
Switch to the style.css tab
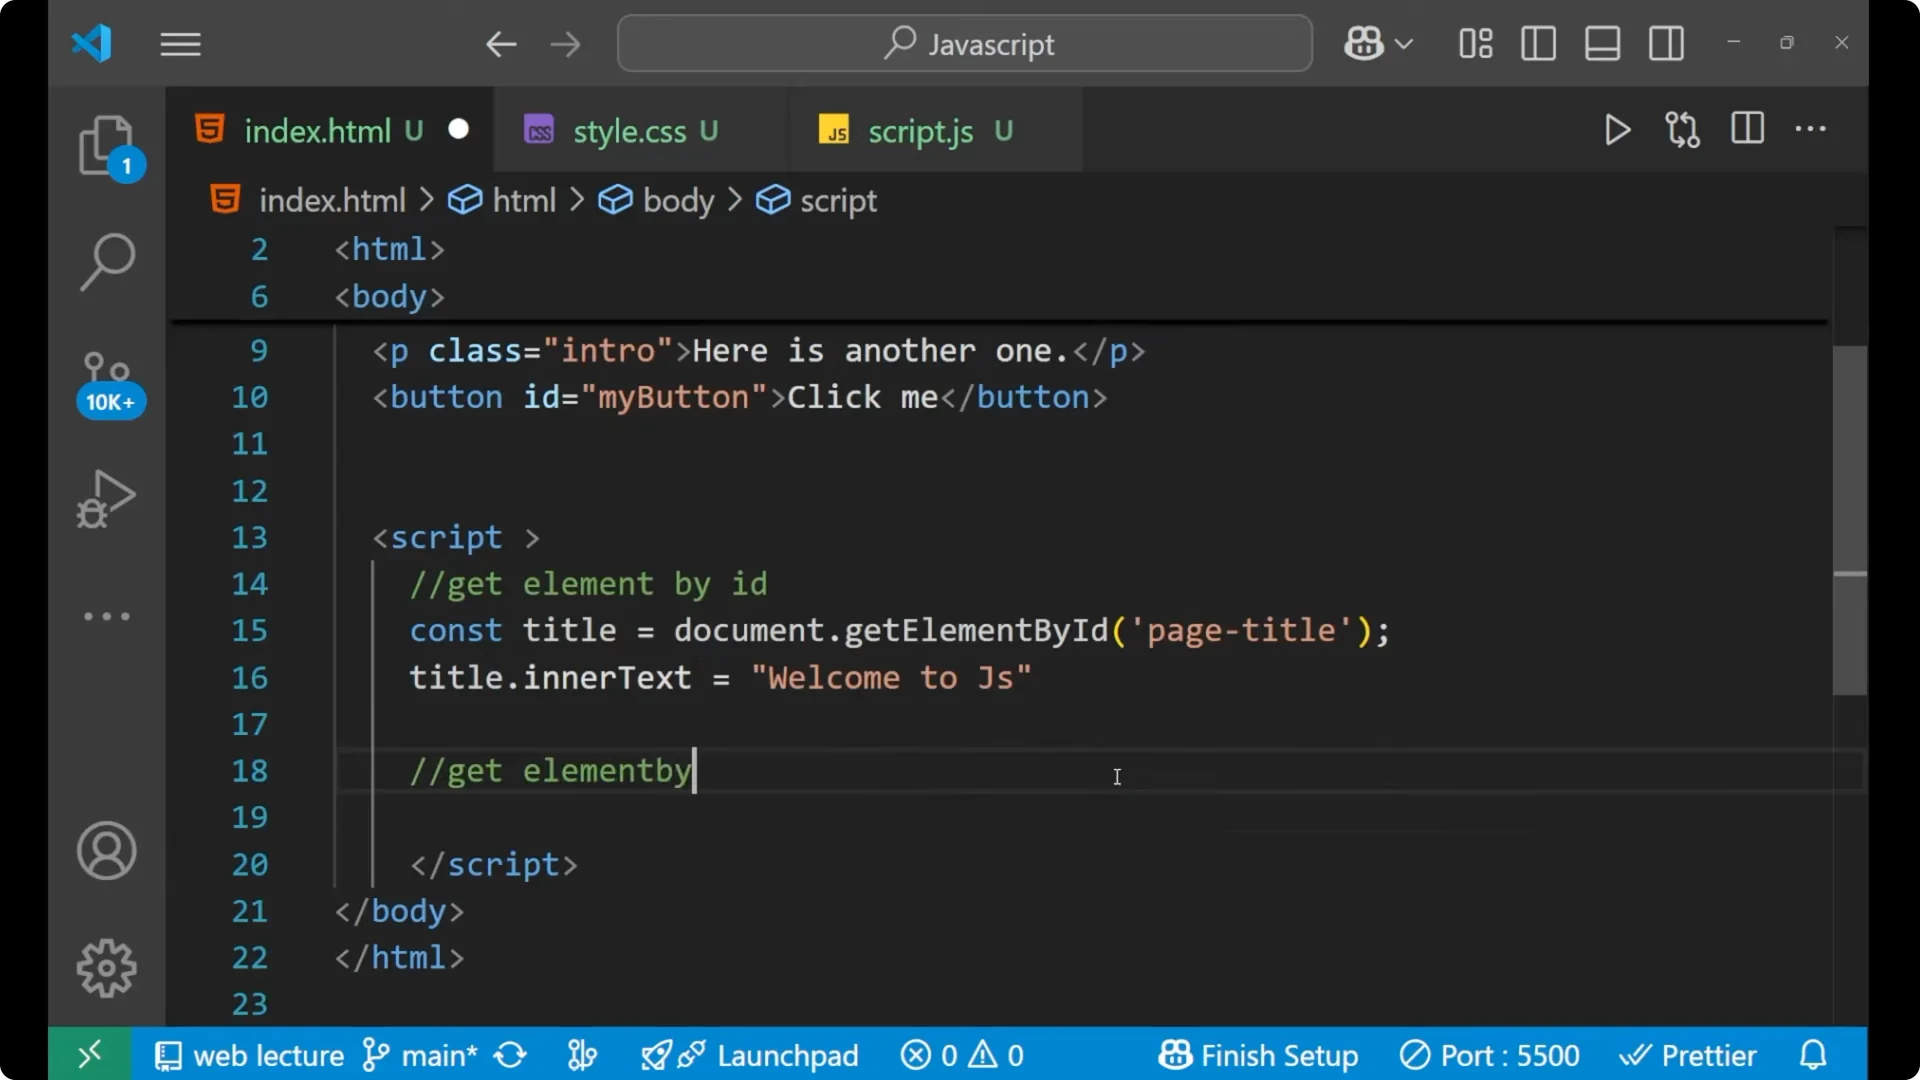(x=629, y=130)
